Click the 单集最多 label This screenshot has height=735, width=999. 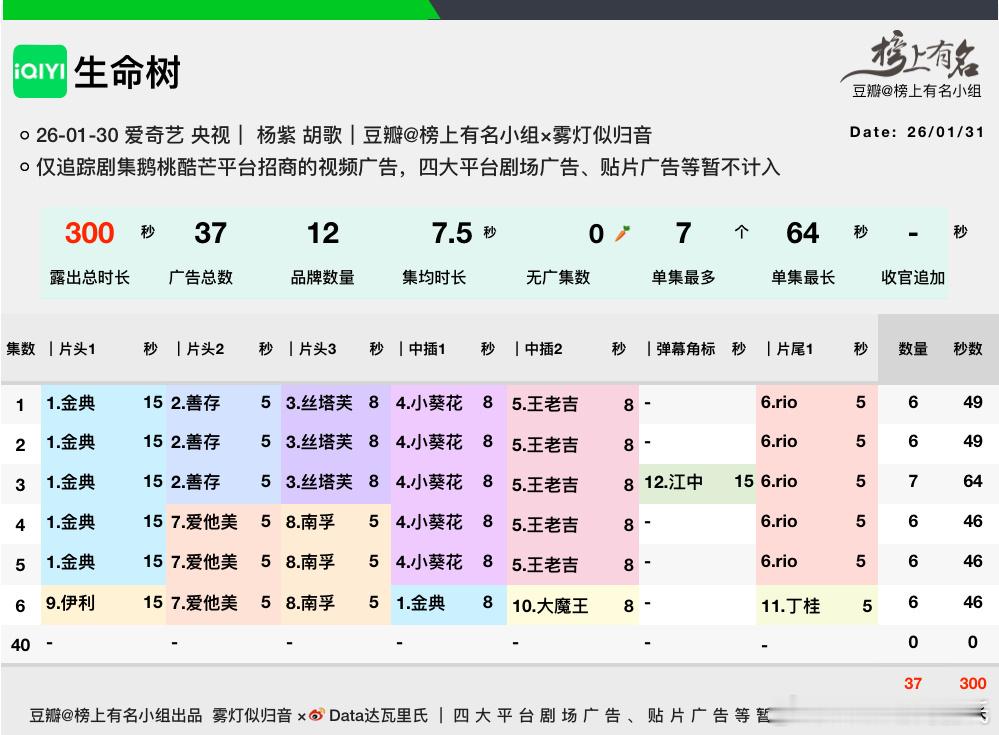[x=683, y=278]
